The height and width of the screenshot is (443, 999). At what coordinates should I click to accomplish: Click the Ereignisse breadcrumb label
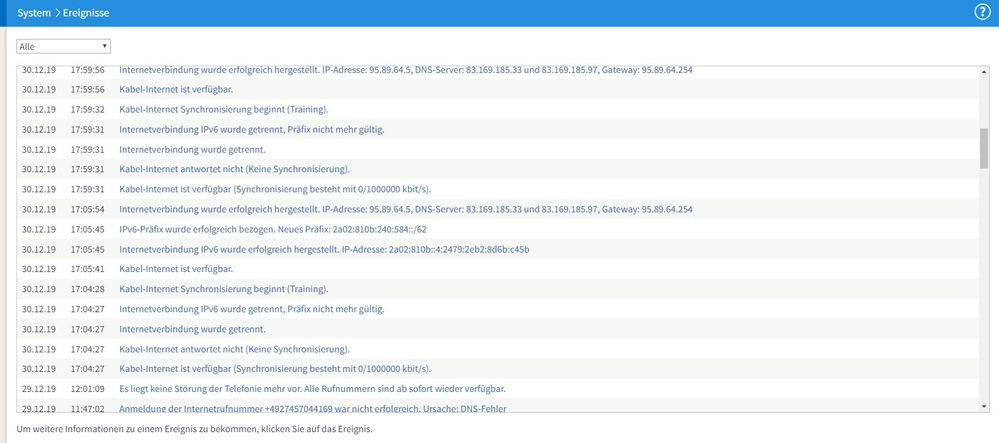[x=86, y=13]
